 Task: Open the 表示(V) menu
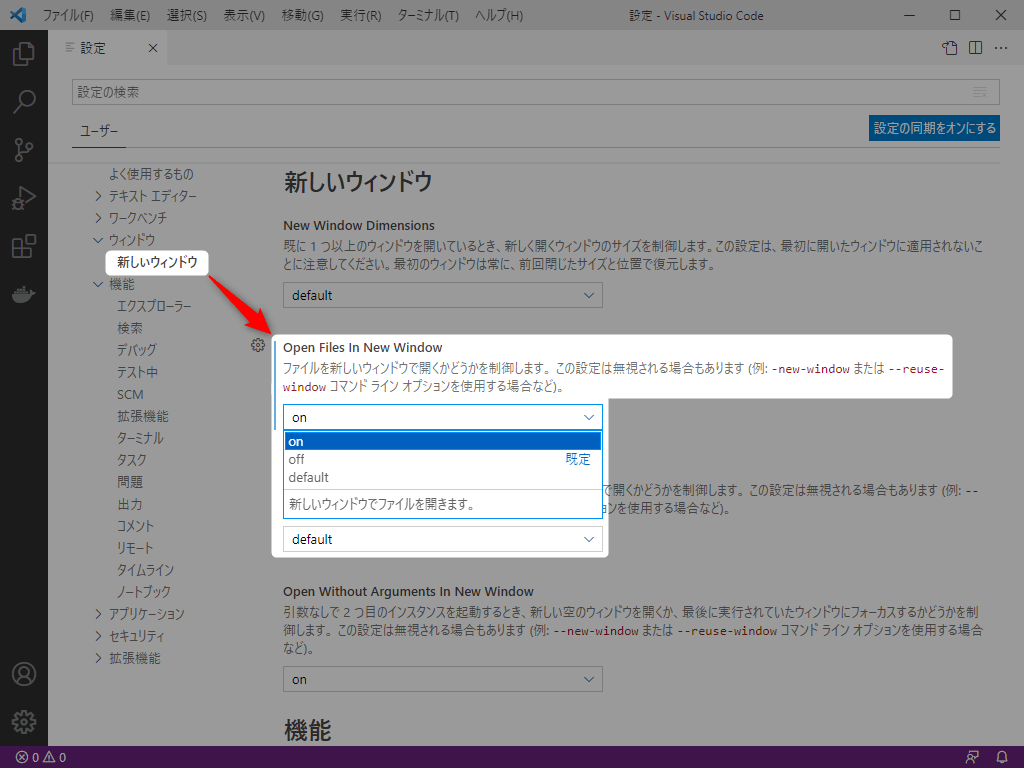click(244, 15)
